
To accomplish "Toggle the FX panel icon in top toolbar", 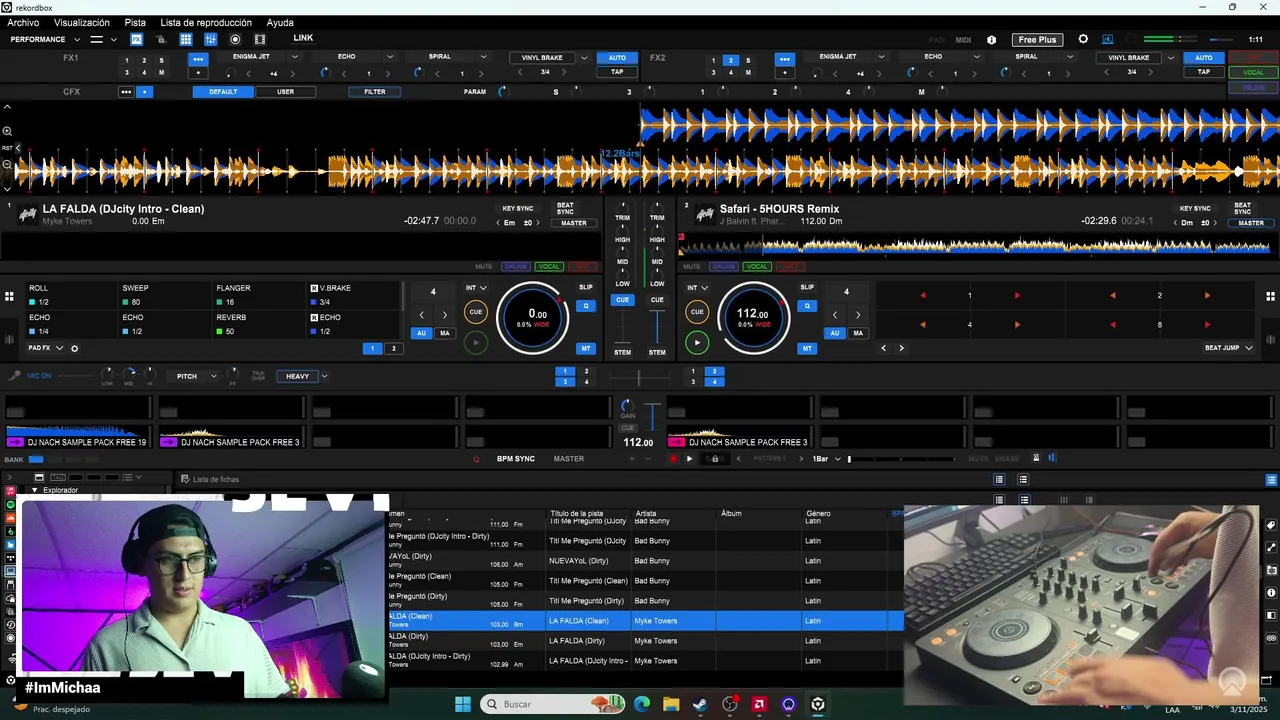I will click(137, 39).
